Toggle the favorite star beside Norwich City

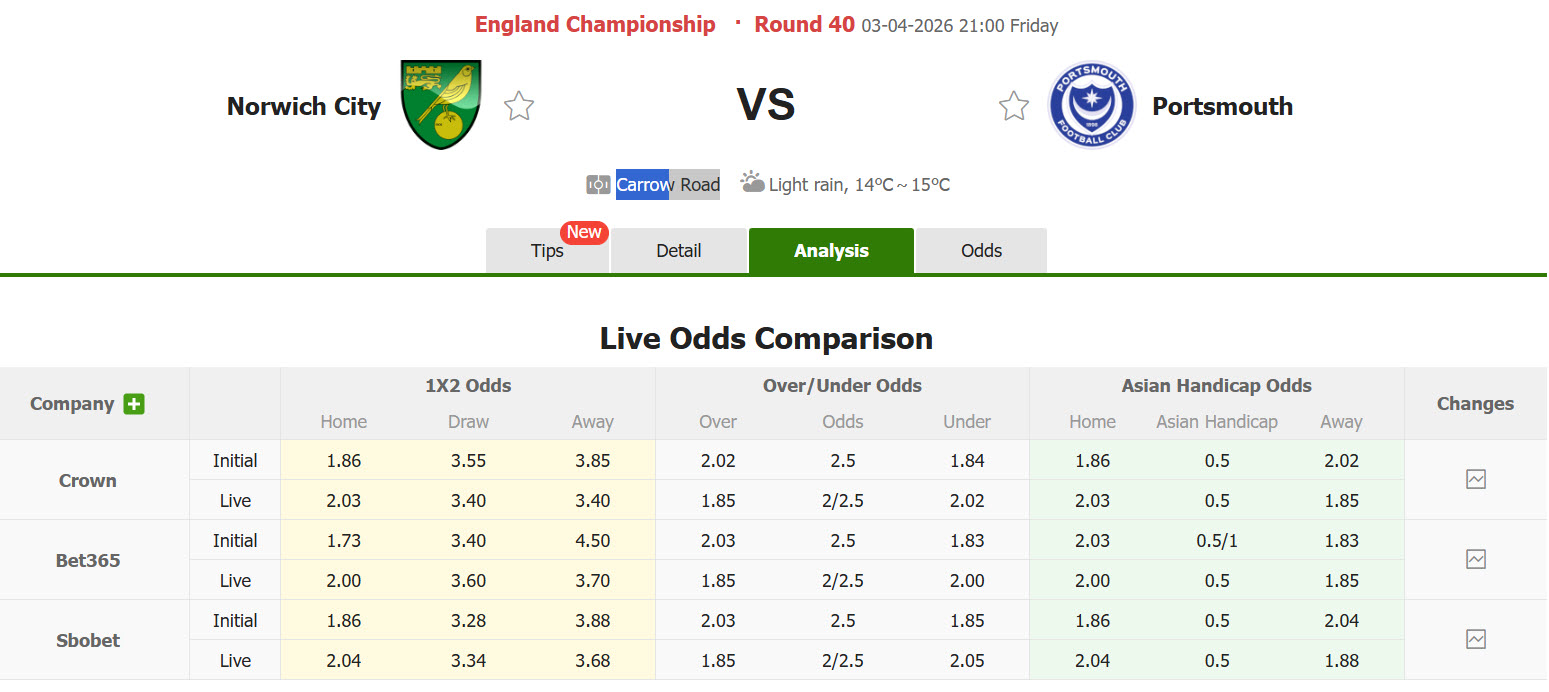(519, 104)
